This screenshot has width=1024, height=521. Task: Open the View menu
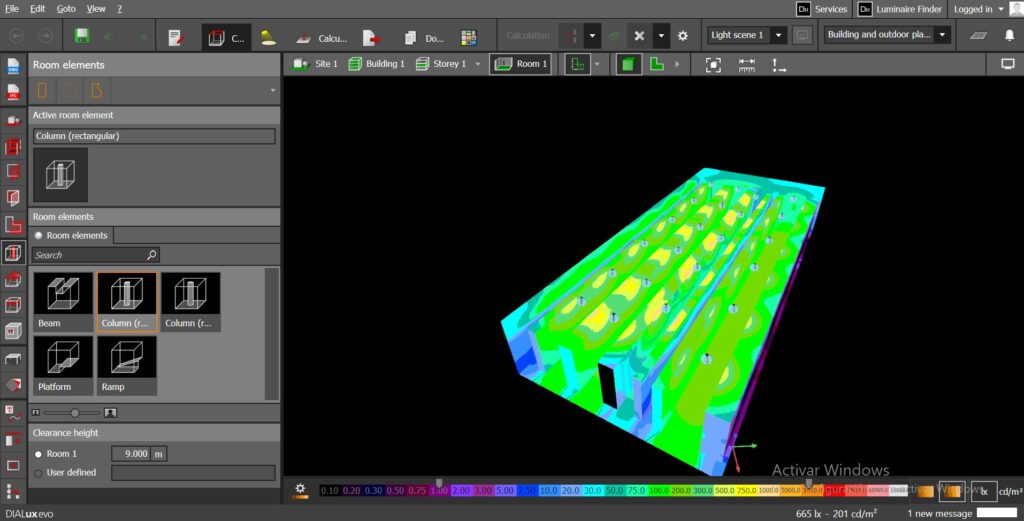tap(96, 8)
